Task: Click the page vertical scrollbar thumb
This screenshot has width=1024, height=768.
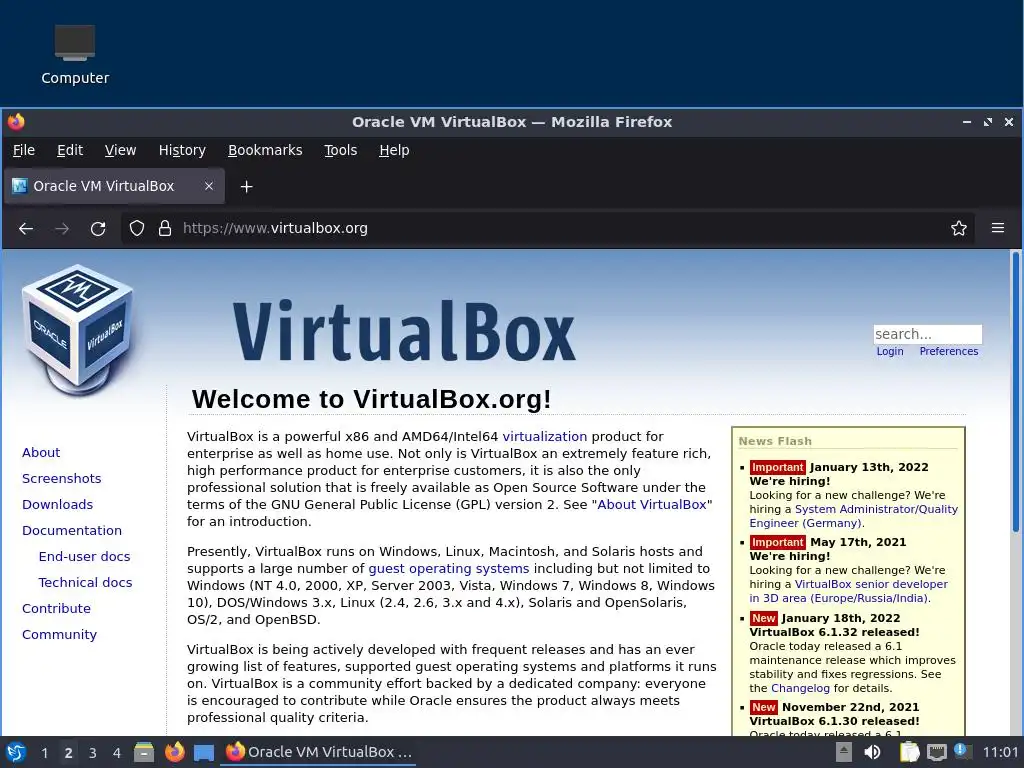Action: [x=1016, y=392]
